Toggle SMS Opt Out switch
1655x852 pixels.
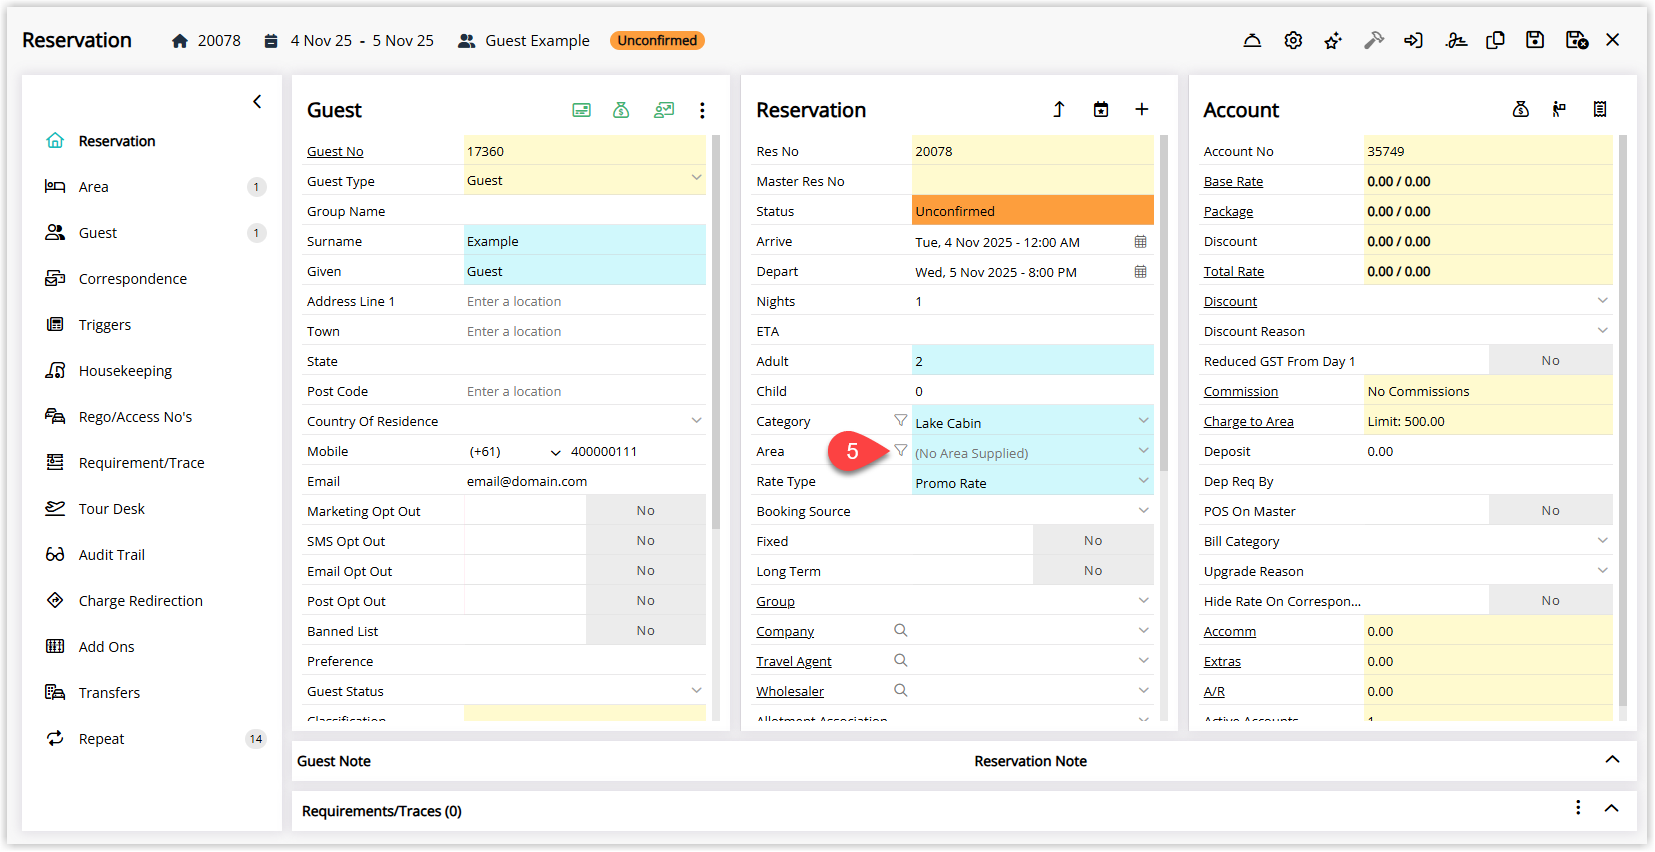(x=645, y=541)
